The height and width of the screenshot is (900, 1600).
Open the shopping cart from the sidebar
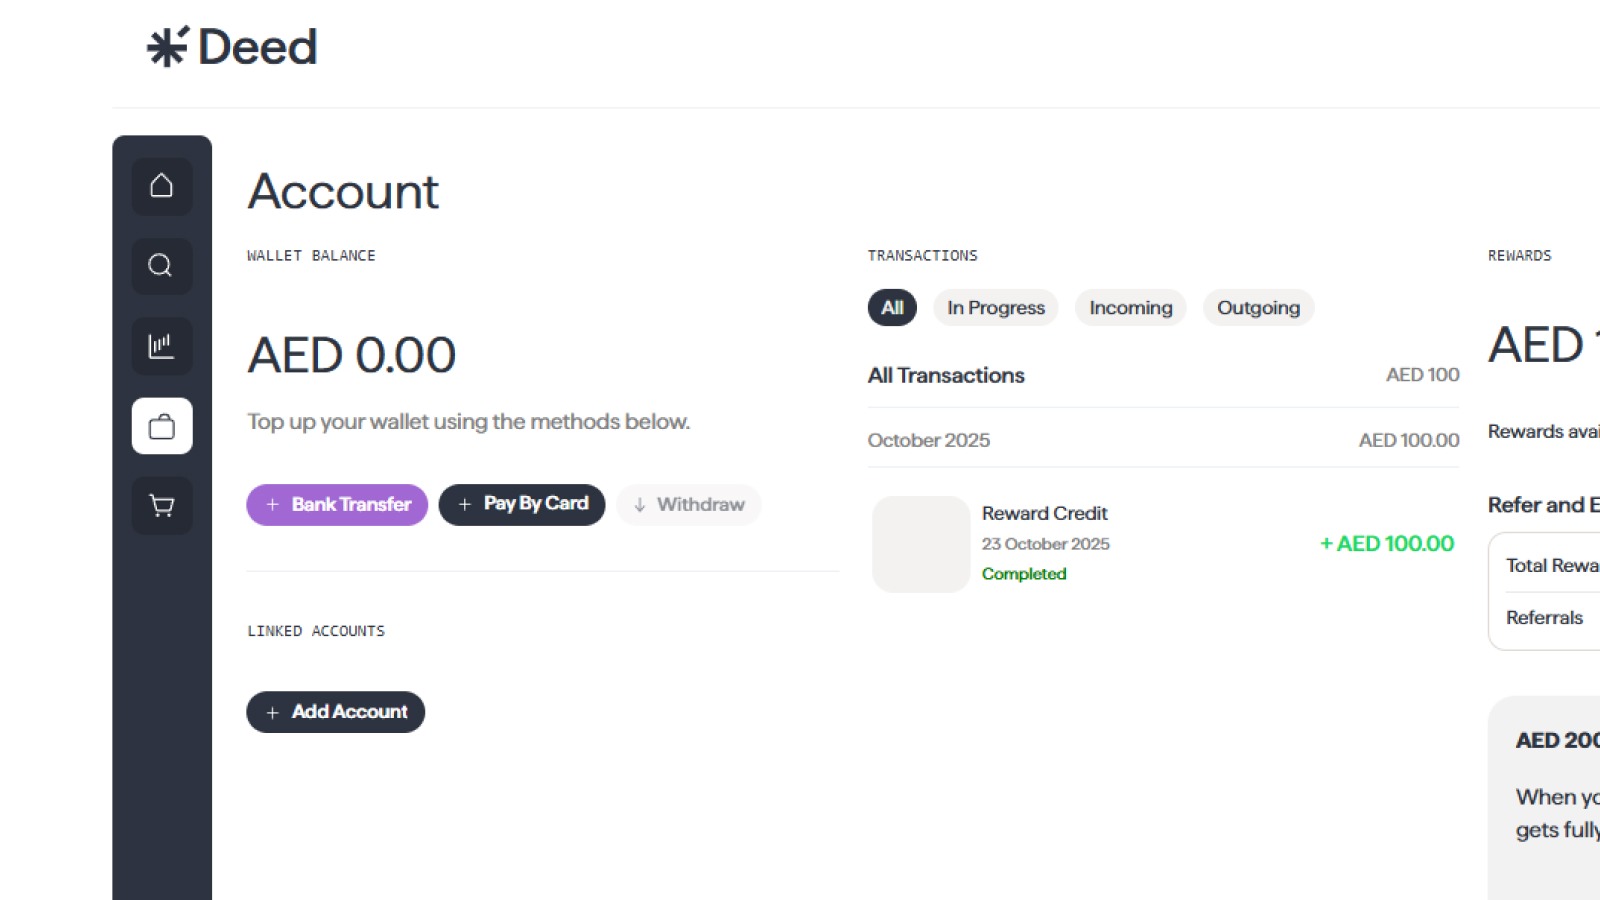tap(161, 506)
